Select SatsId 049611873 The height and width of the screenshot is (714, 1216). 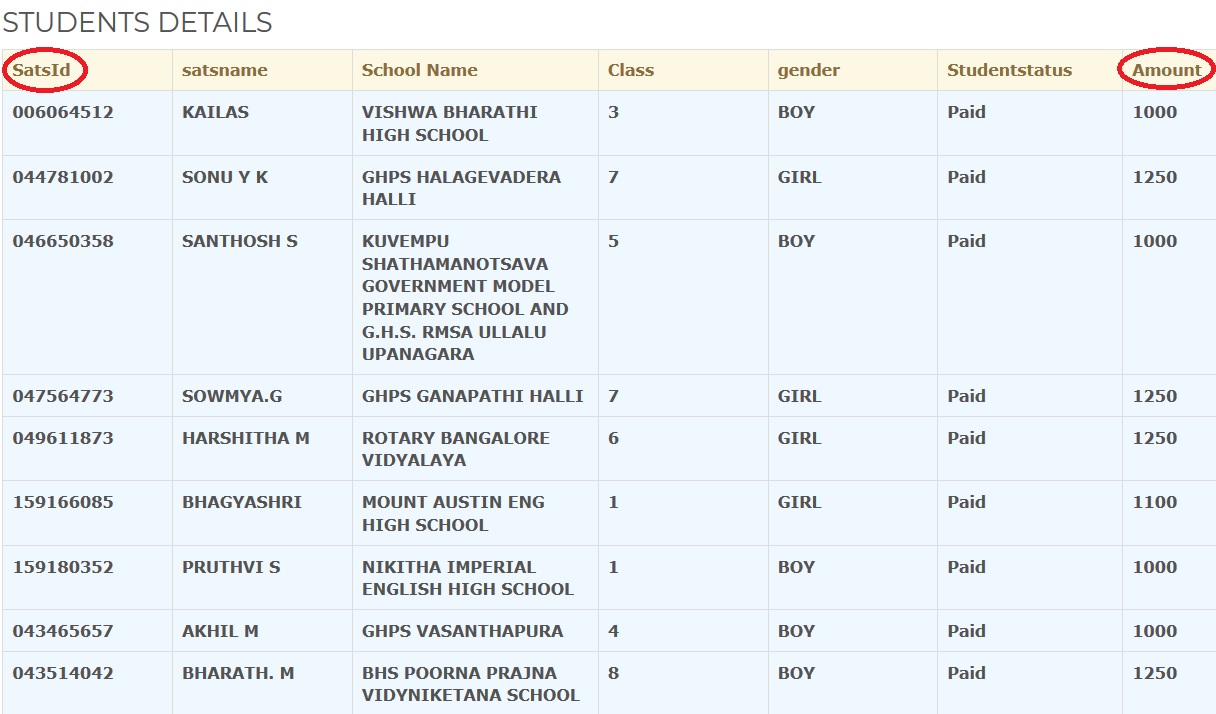[63, 438]
